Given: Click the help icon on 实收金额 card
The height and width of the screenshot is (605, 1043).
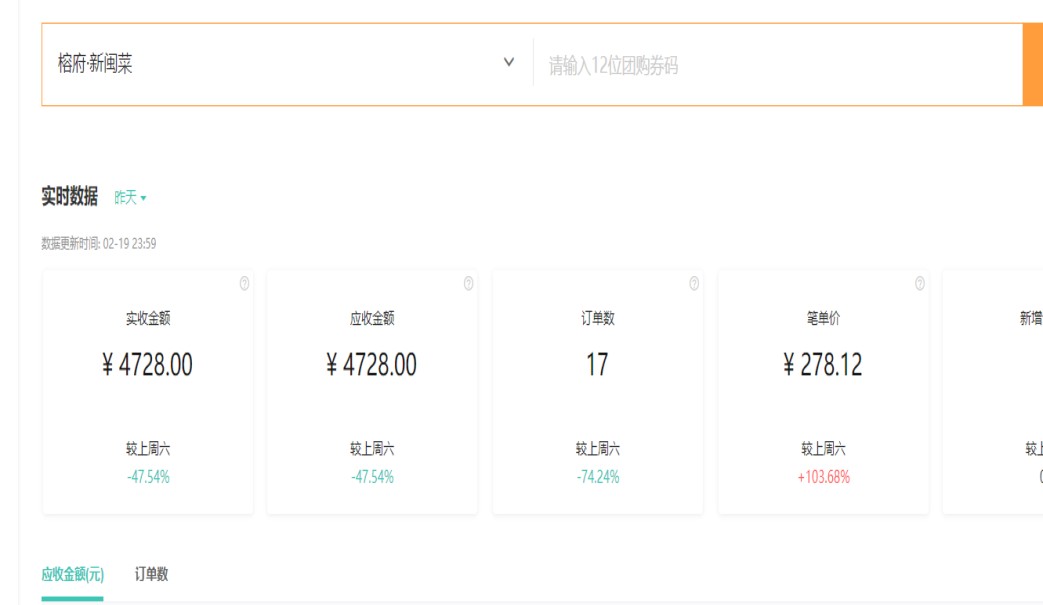Looking at the screenshot, I should click(245, 284).
